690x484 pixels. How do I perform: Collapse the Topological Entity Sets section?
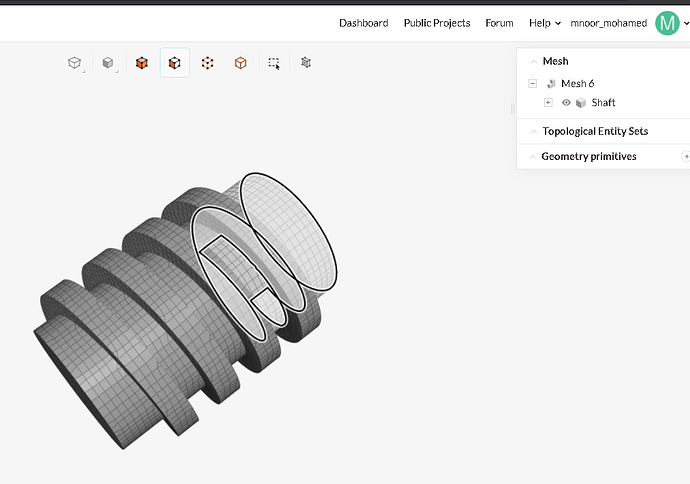click(x=533, y=131)
